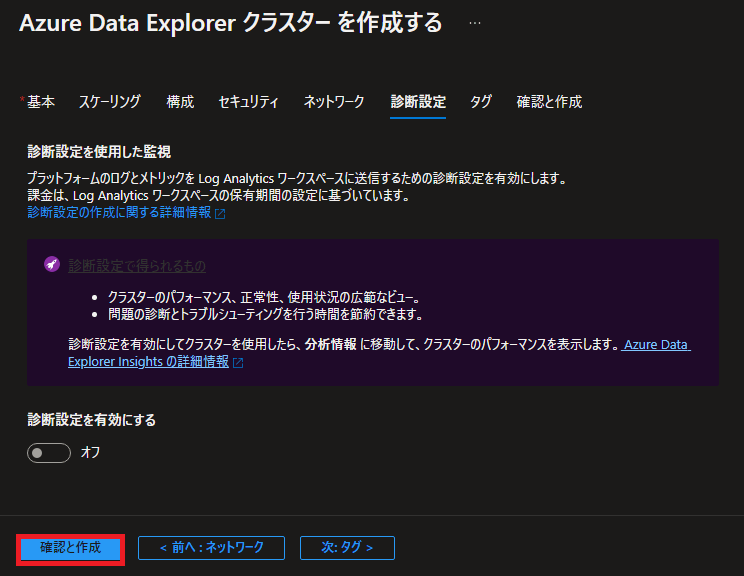Click the blue 確認と作成 button at bottom

point(70,548)
